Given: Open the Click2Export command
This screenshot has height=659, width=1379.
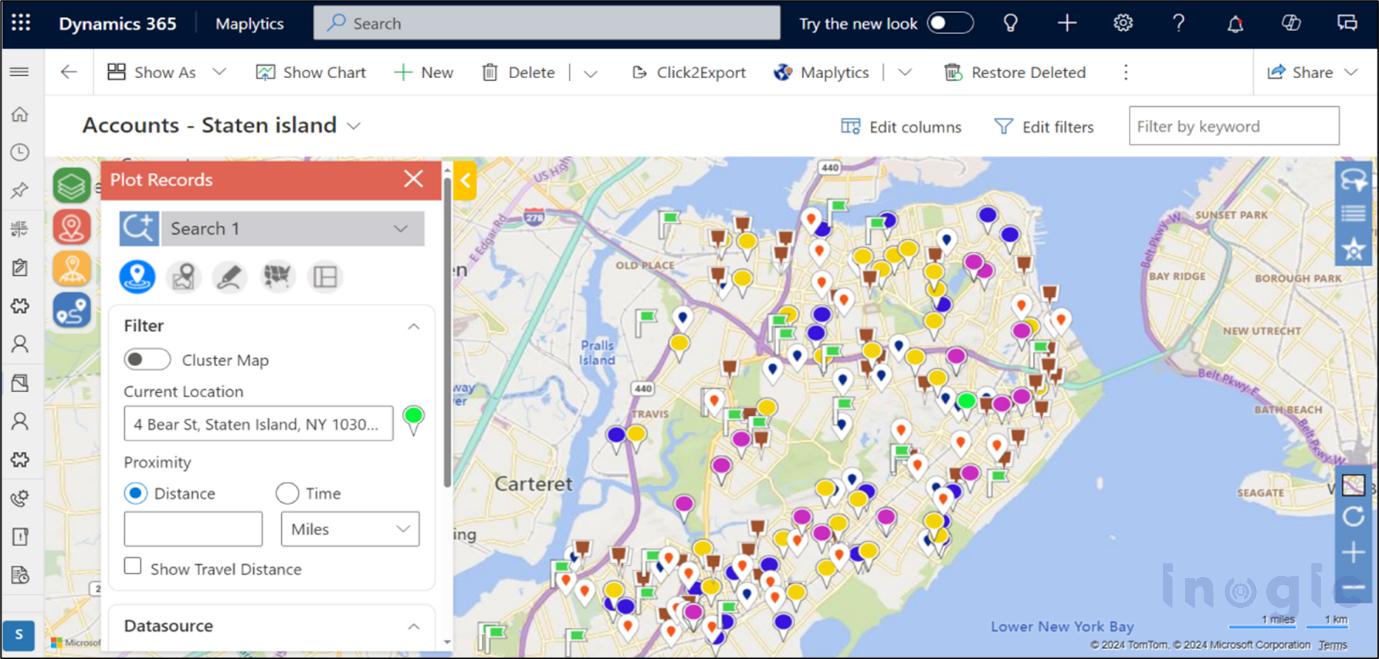Looking at the screenshot, I should click(689, 72).
